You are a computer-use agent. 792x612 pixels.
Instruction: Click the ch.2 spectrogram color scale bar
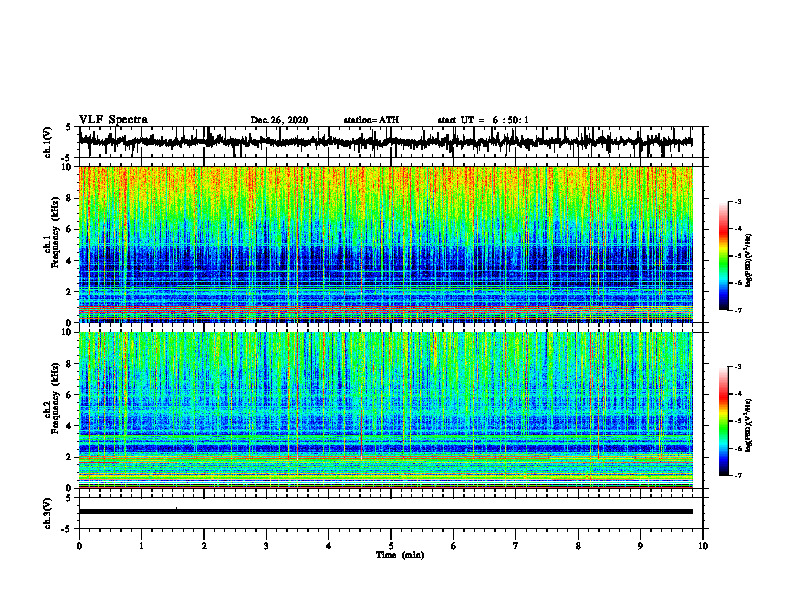coord(723,421)
